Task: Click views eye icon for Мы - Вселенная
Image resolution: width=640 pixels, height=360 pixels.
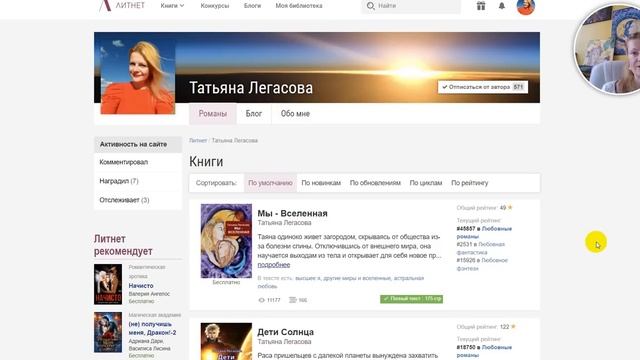Action: click(262, 300)
